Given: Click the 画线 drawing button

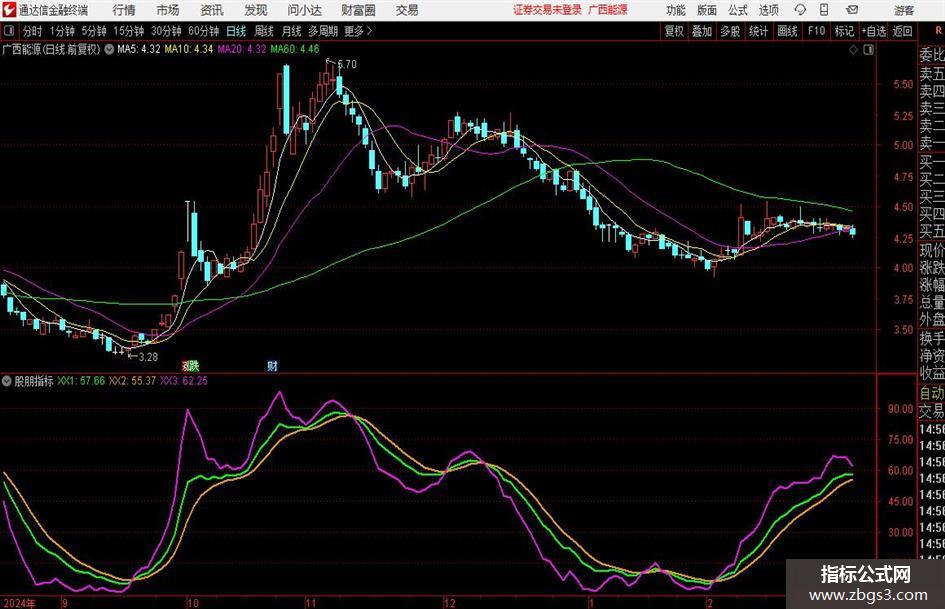Looking at the screenshot, I should (788, 31).
